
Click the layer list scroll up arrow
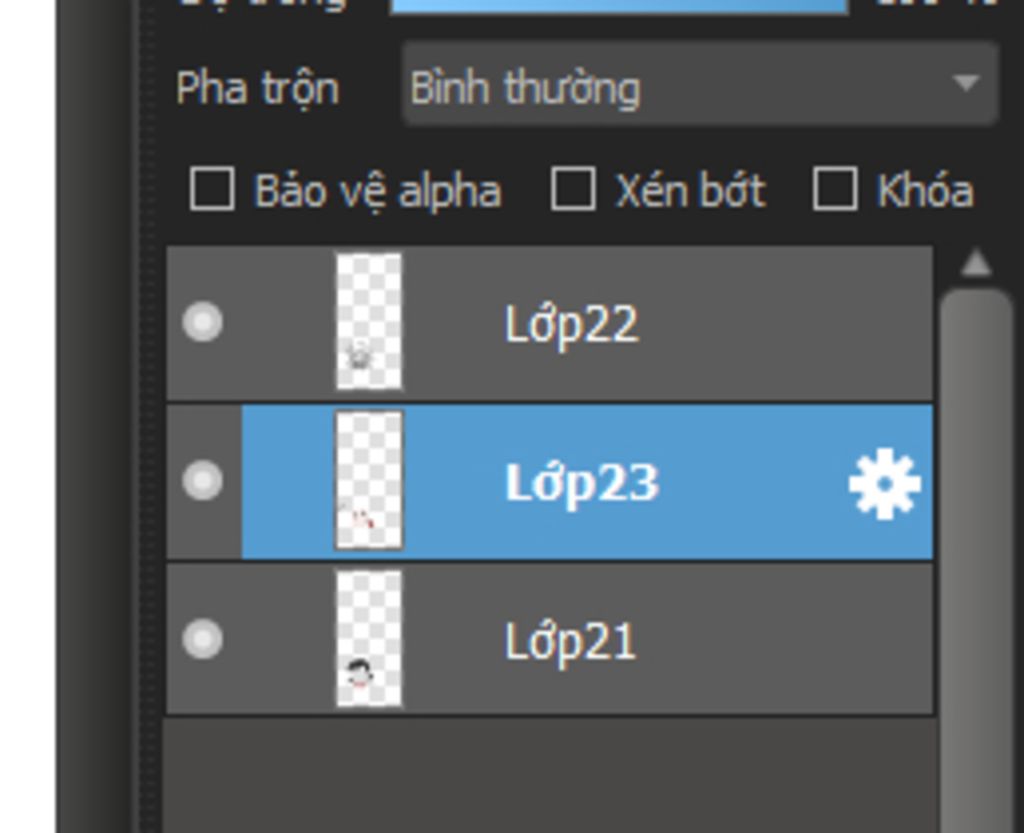(975, 264)
